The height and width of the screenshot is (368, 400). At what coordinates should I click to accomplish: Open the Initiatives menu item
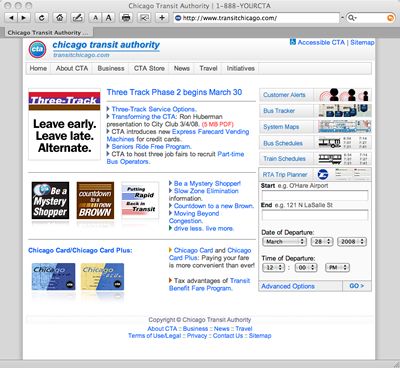[241, 68]
